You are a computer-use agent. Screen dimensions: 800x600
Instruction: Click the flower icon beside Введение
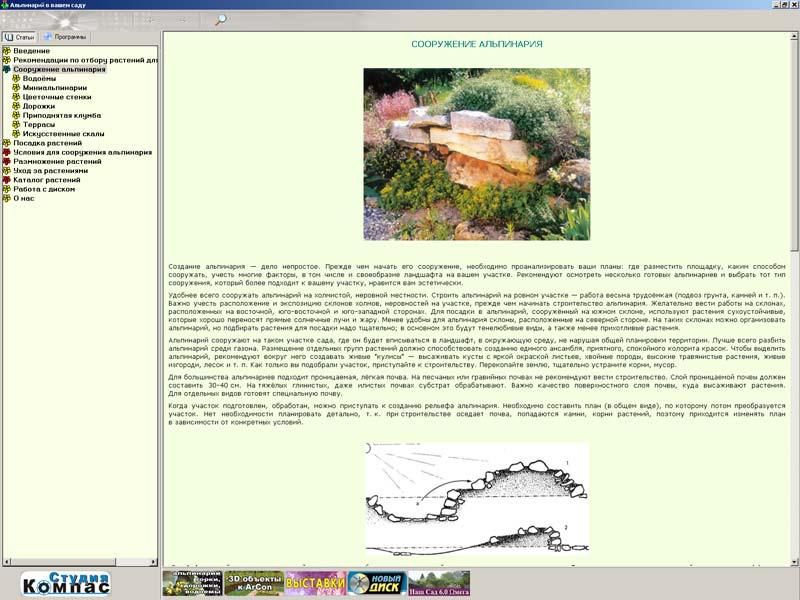7,51
